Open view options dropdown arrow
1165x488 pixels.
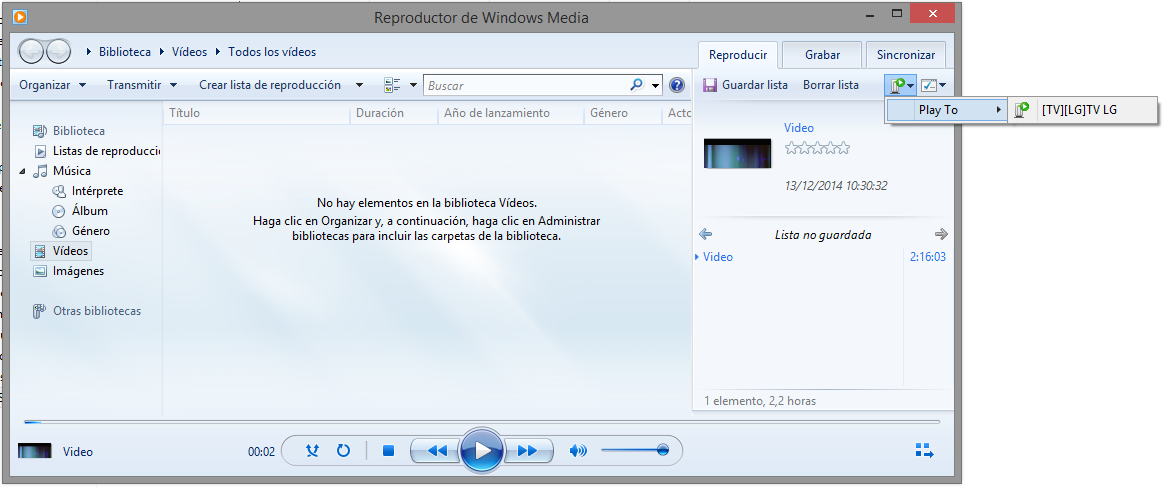[414, 85]
